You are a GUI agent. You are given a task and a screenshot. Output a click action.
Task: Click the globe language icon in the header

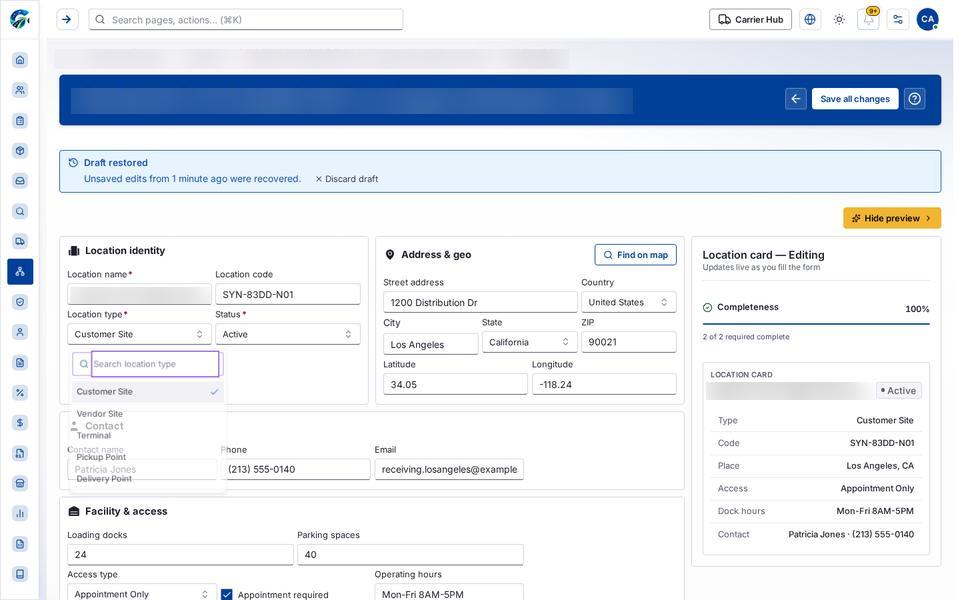[x=809, y=20]
